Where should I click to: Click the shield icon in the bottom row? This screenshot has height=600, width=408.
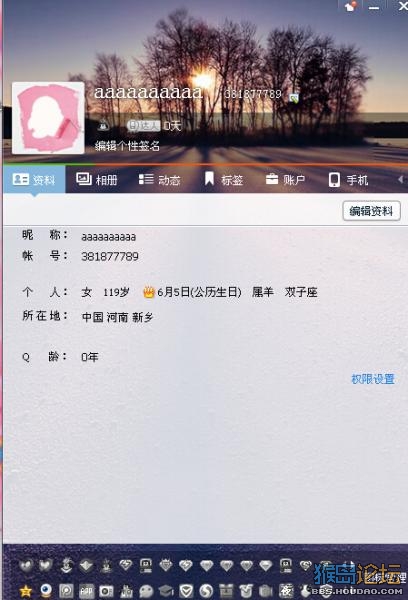186,591
